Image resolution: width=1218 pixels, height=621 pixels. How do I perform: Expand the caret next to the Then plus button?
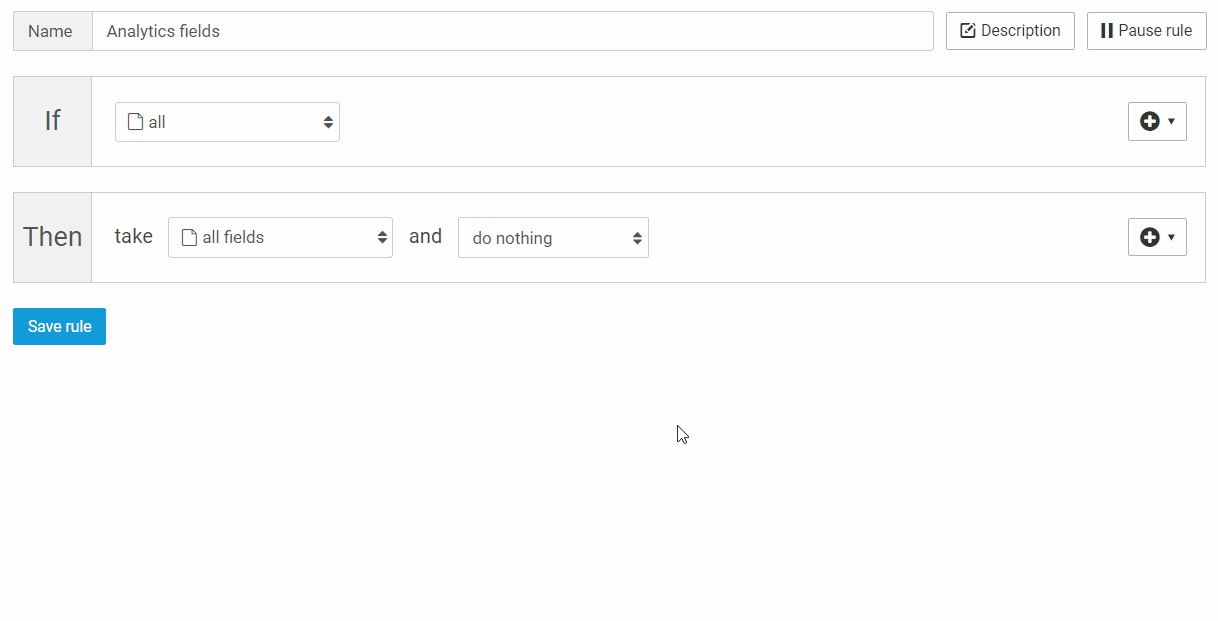tap(1169, 237)
